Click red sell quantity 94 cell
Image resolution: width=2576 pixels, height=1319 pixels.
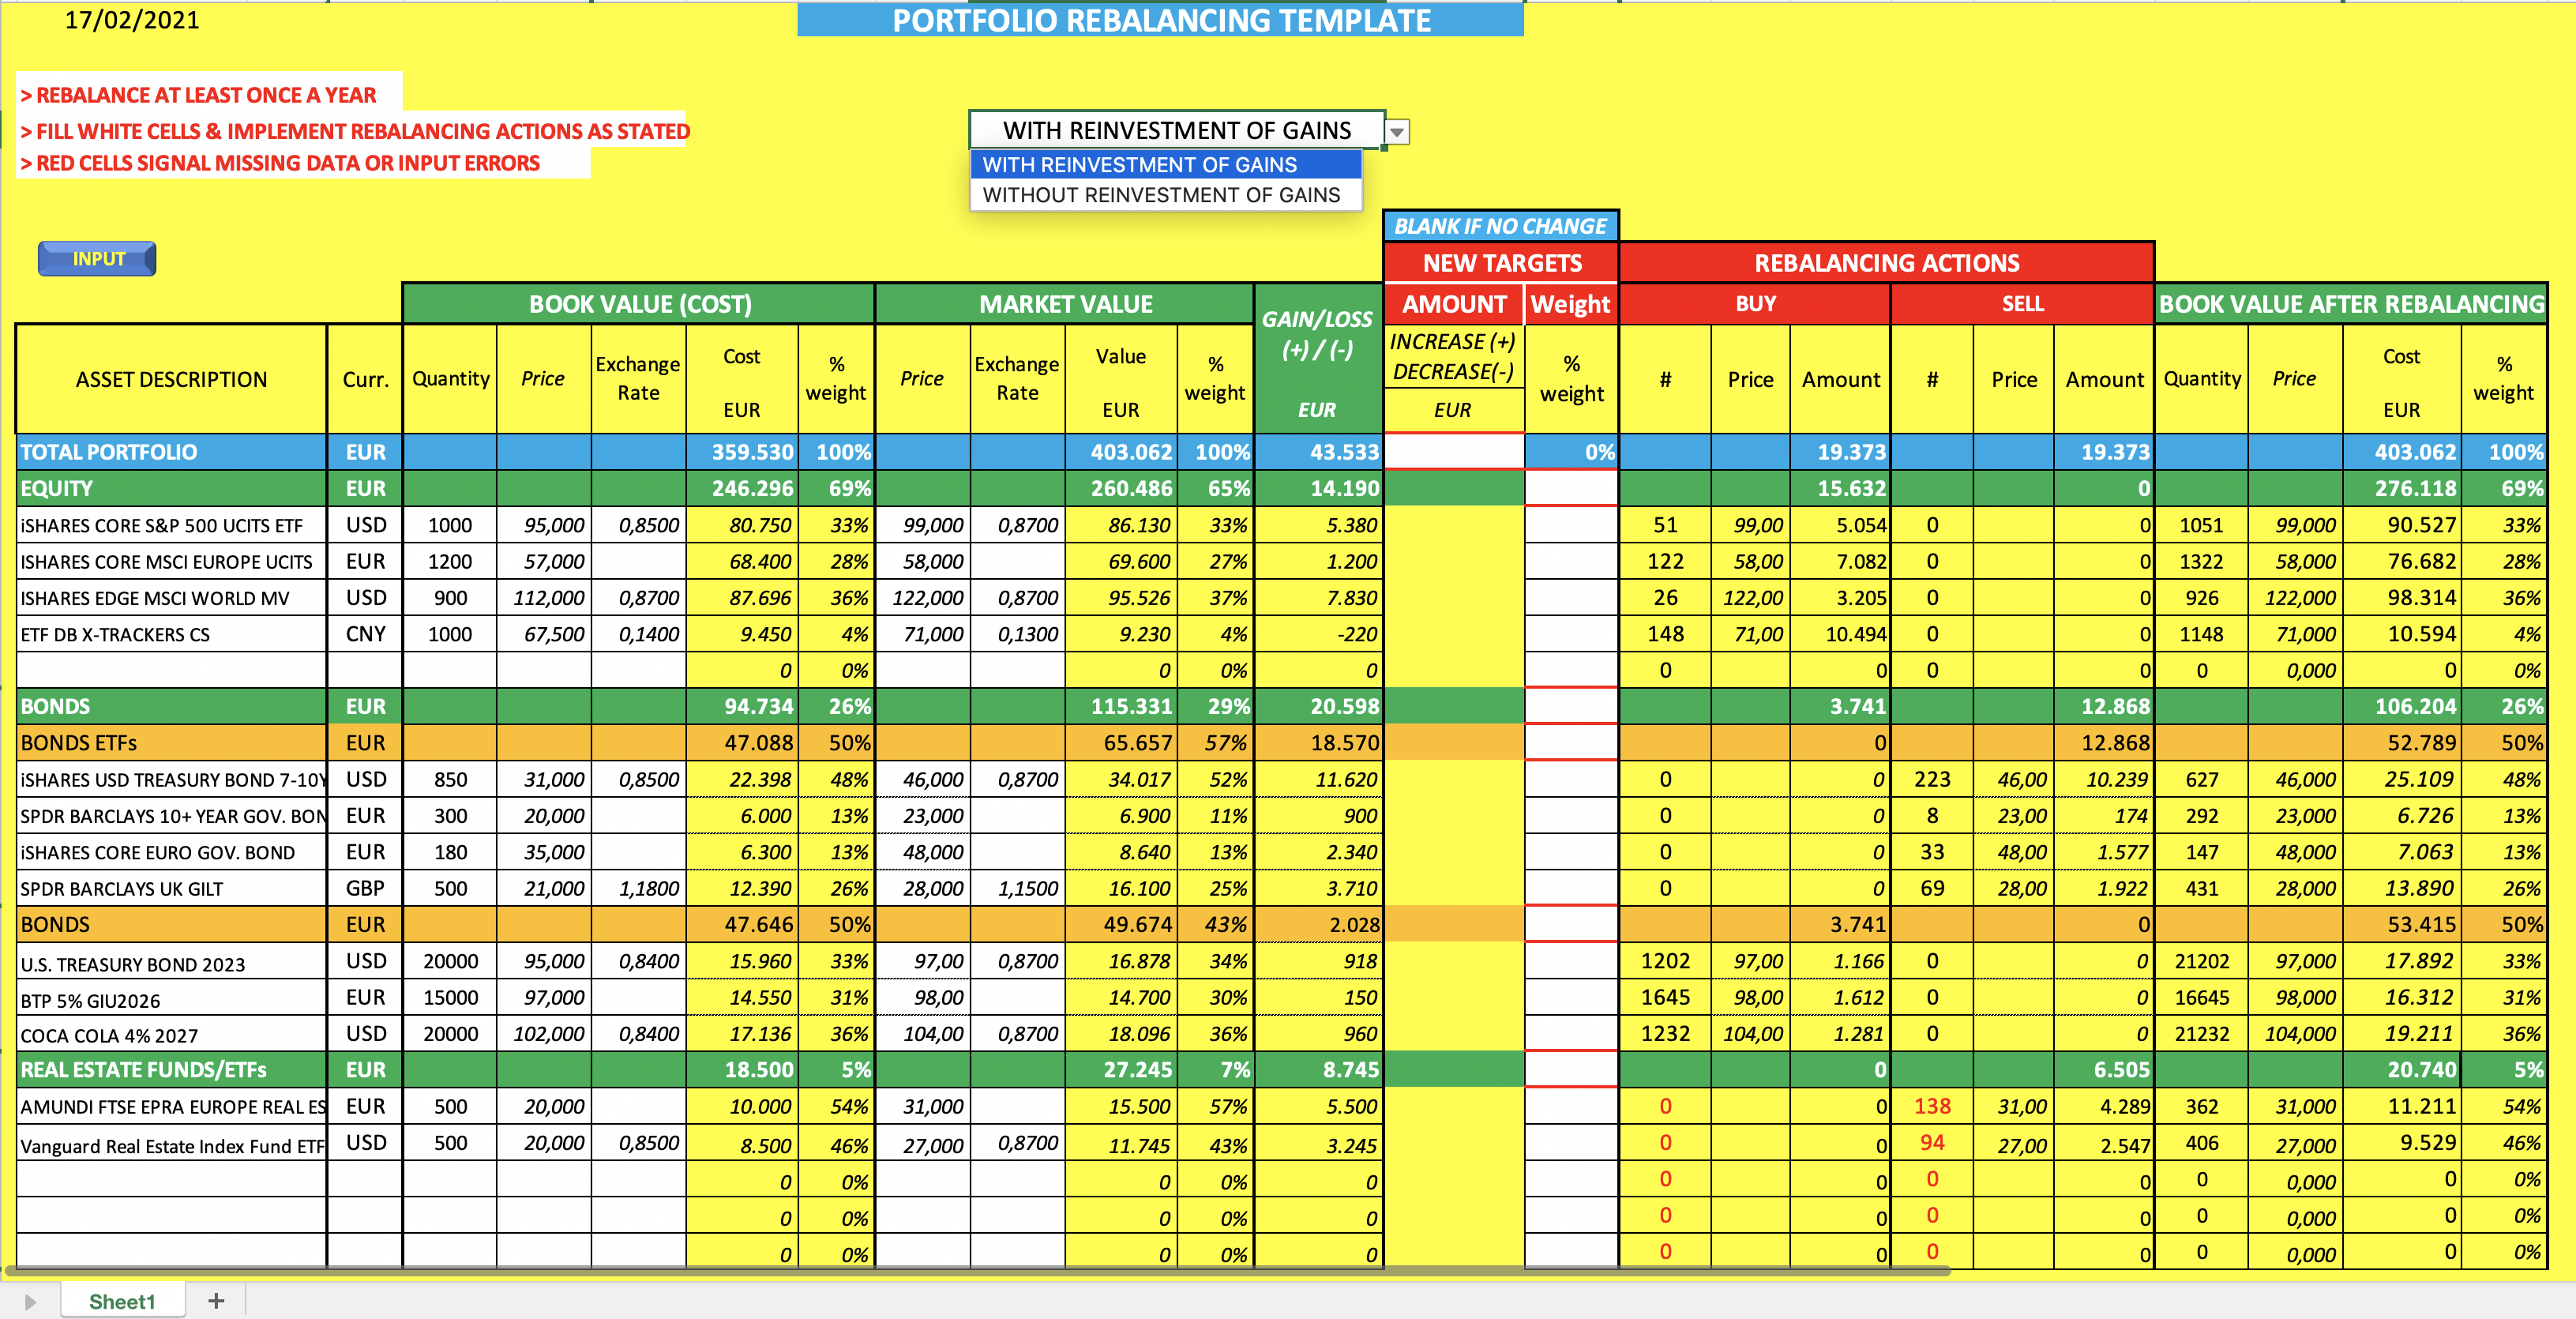tap(1932, 1142)
